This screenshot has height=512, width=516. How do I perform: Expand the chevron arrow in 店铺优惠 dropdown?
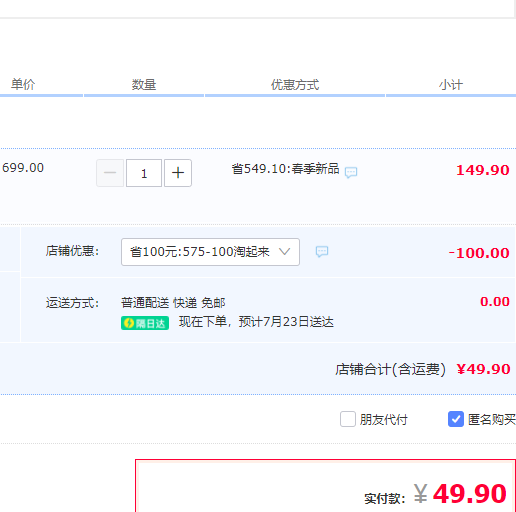coord(284,251)
